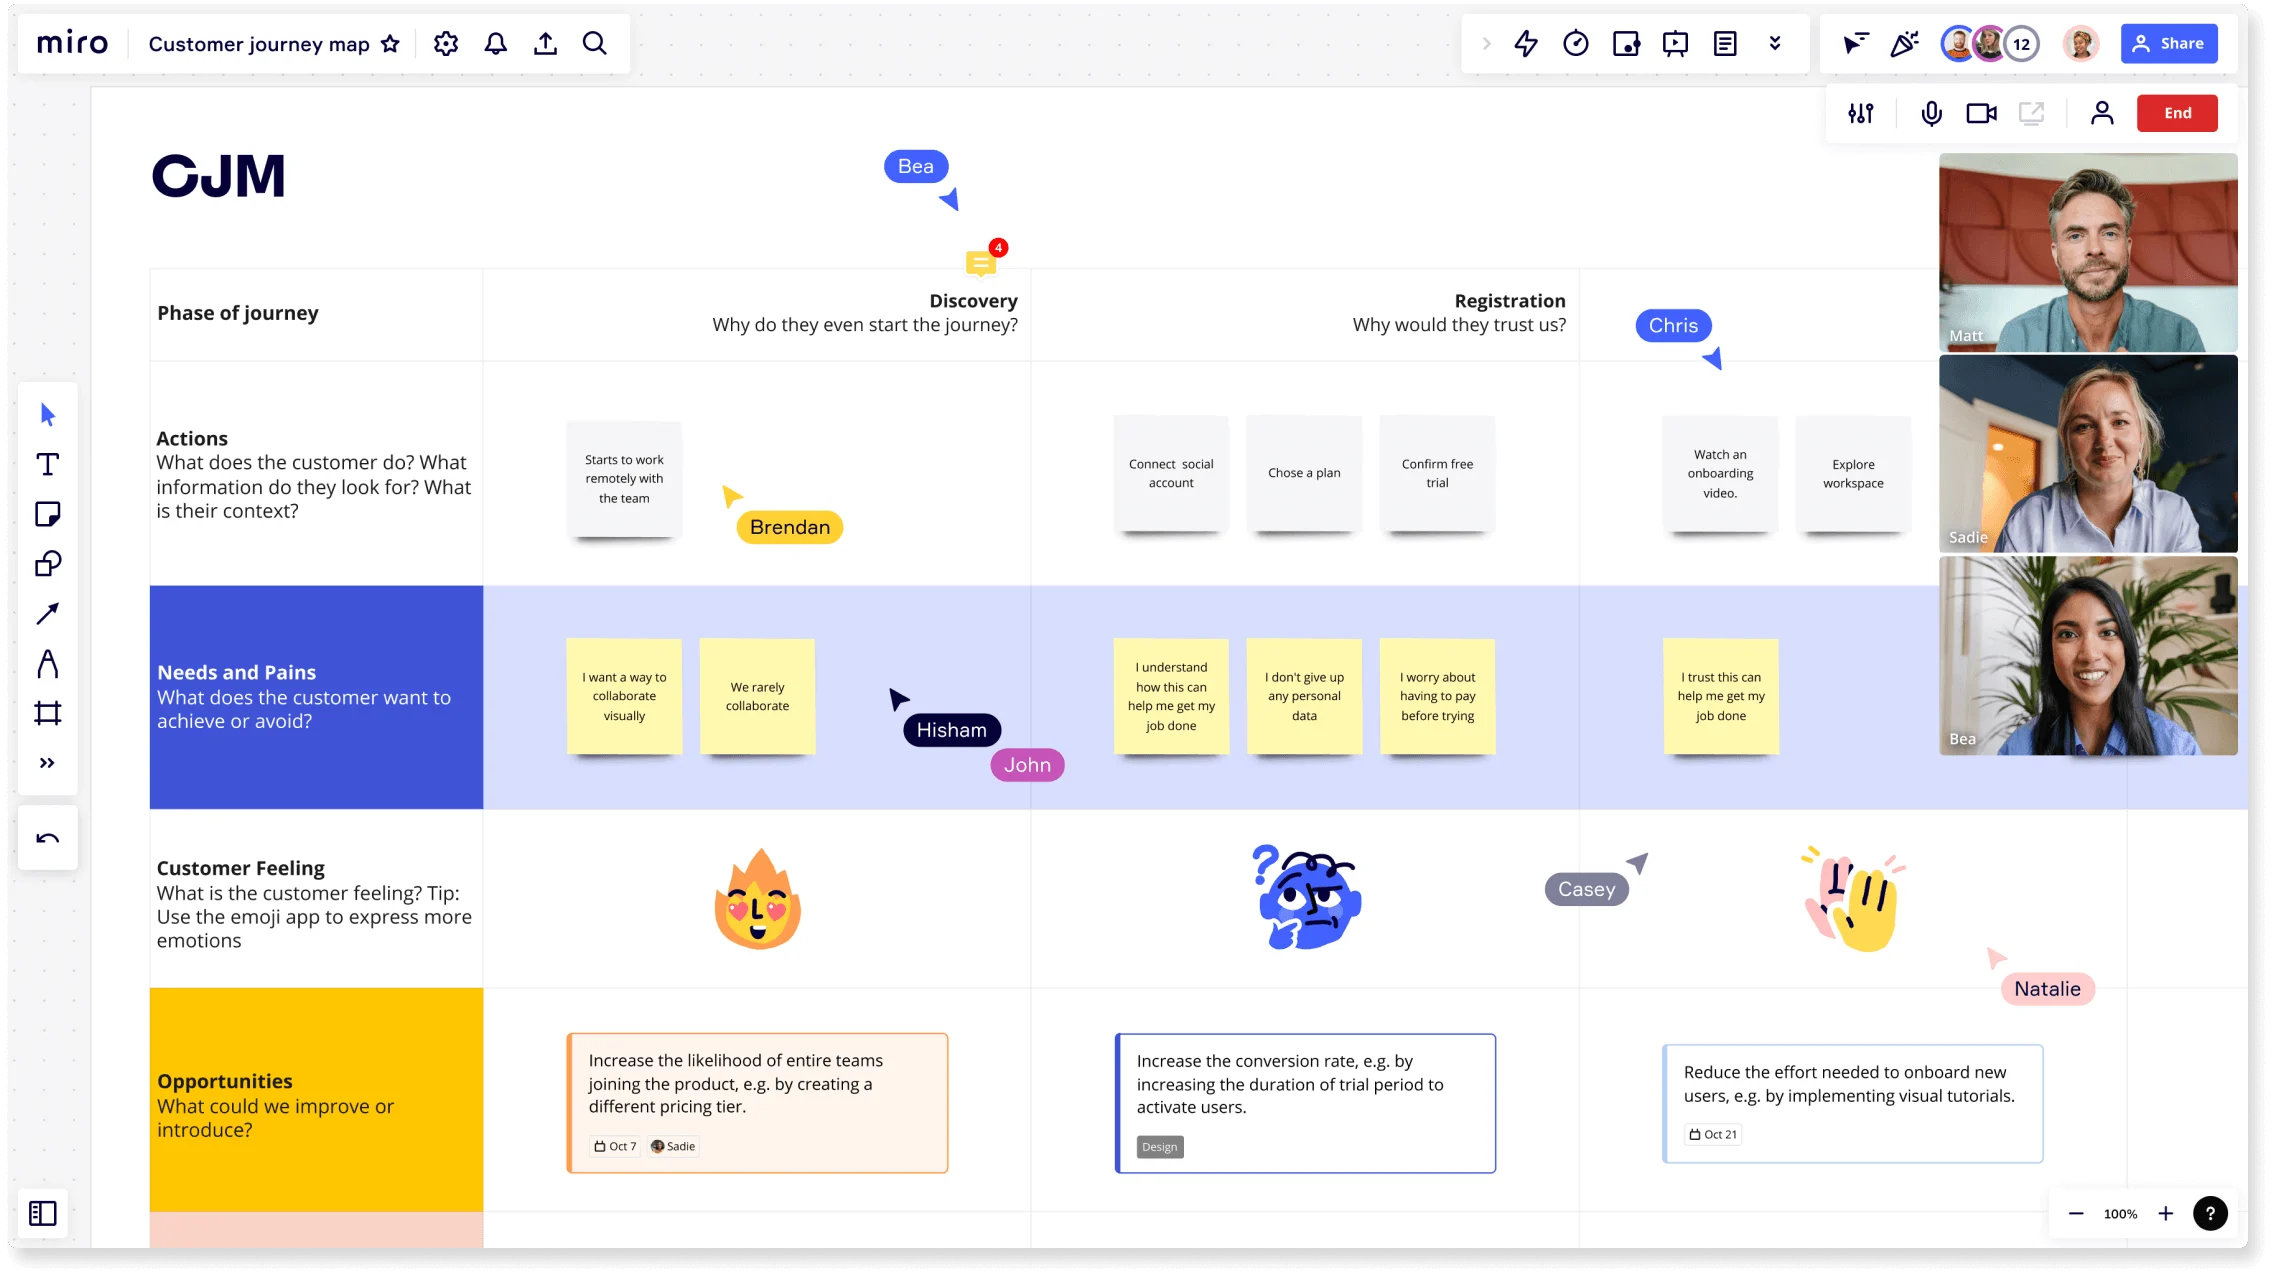Click the End session button
This screenshot has height=1276, width=2272.
[2178, 112]
